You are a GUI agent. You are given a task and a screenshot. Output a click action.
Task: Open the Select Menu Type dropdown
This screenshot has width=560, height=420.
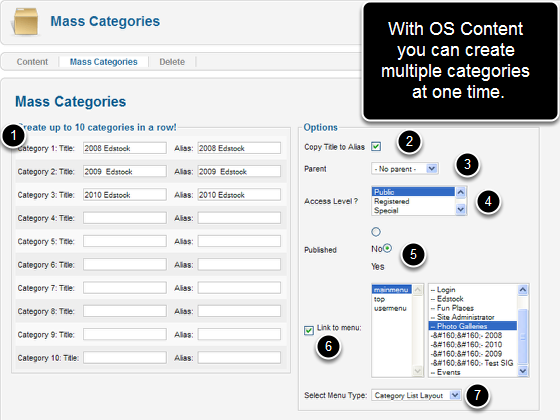416,395
